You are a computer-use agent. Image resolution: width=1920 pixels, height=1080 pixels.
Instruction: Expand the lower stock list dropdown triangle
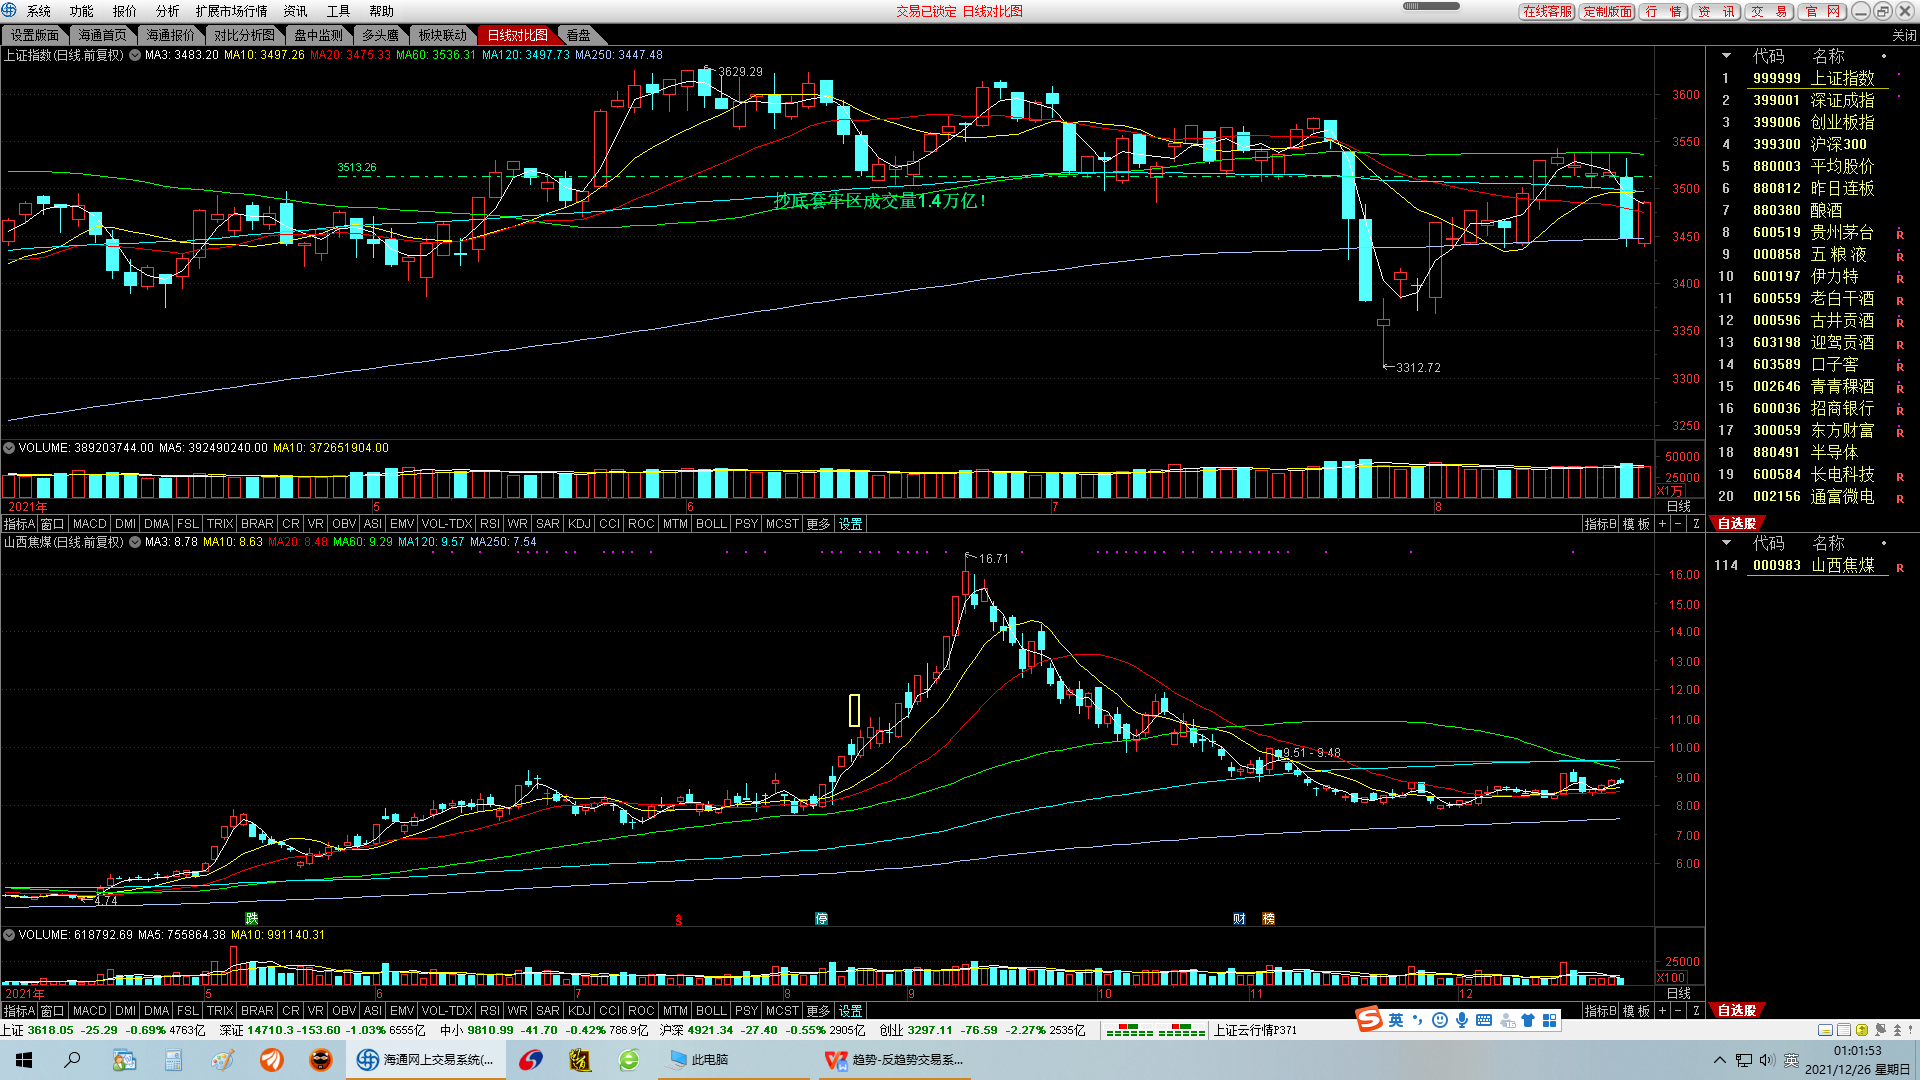point(1726,543)
